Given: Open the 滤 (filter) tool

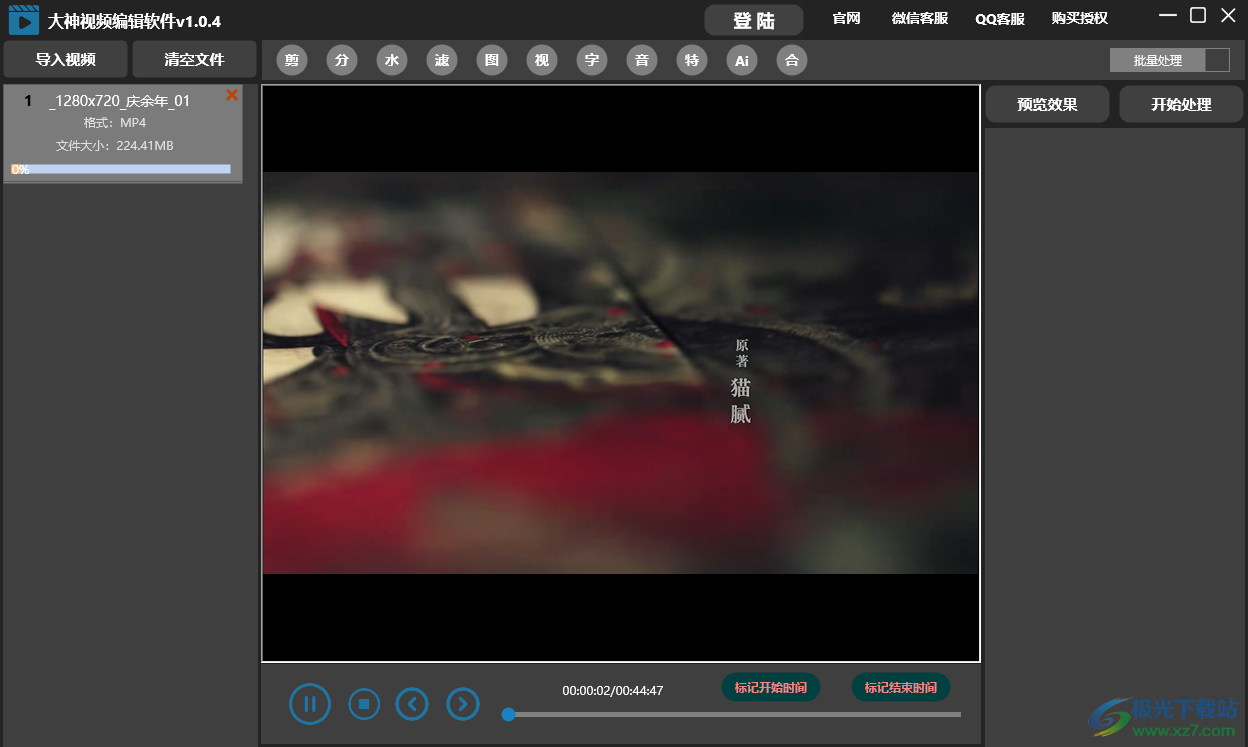Looking at the screenshot, I should tap(442, 60).
